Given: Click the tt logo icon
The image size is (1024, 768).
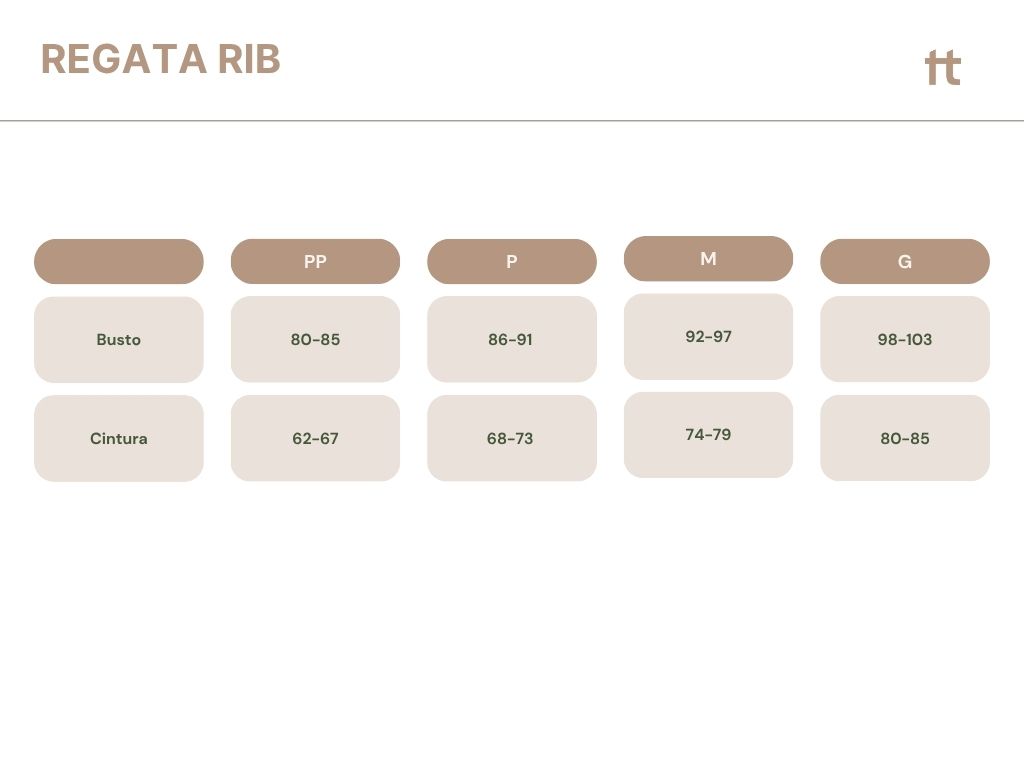Looking at the screenshot, I should (x=943, y=68).
